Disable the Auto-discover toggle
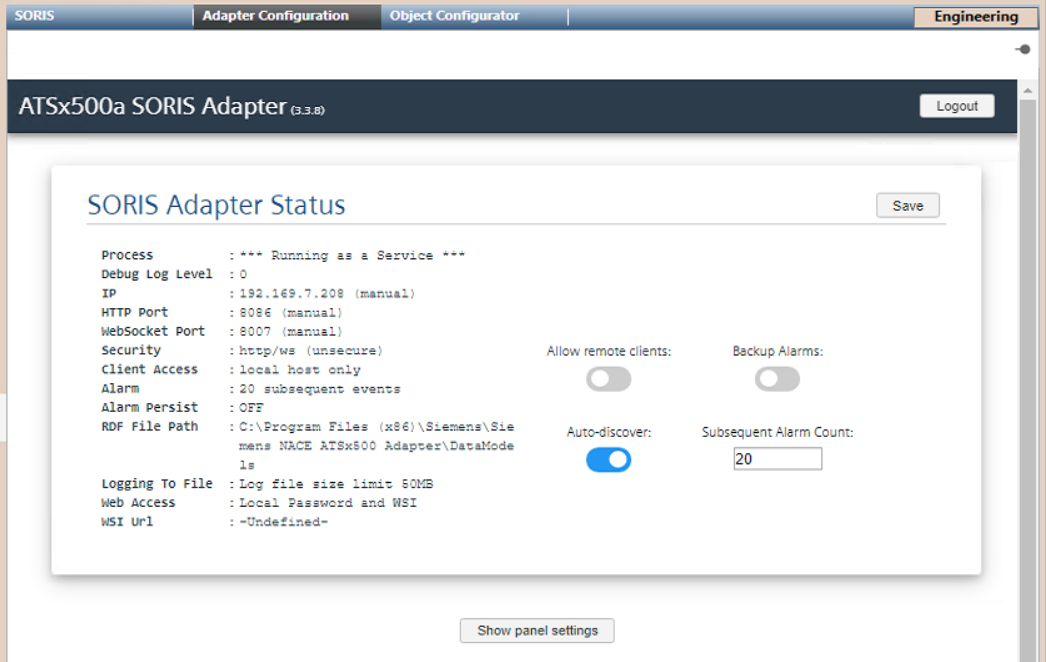The height and width of the screenshot is (662, 1046). tap(608, 460)
